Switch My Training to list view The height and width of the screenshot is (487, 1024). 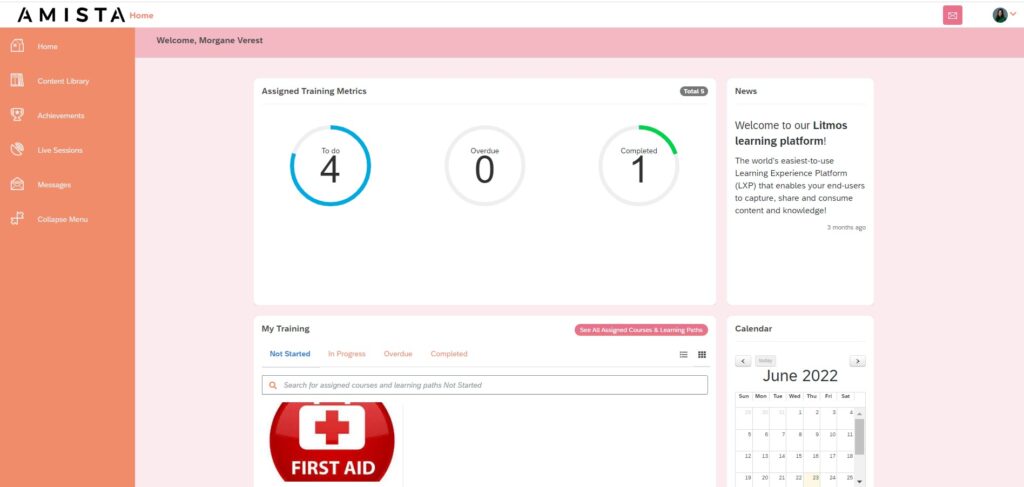pyautogui.click(x=684, y=354)
